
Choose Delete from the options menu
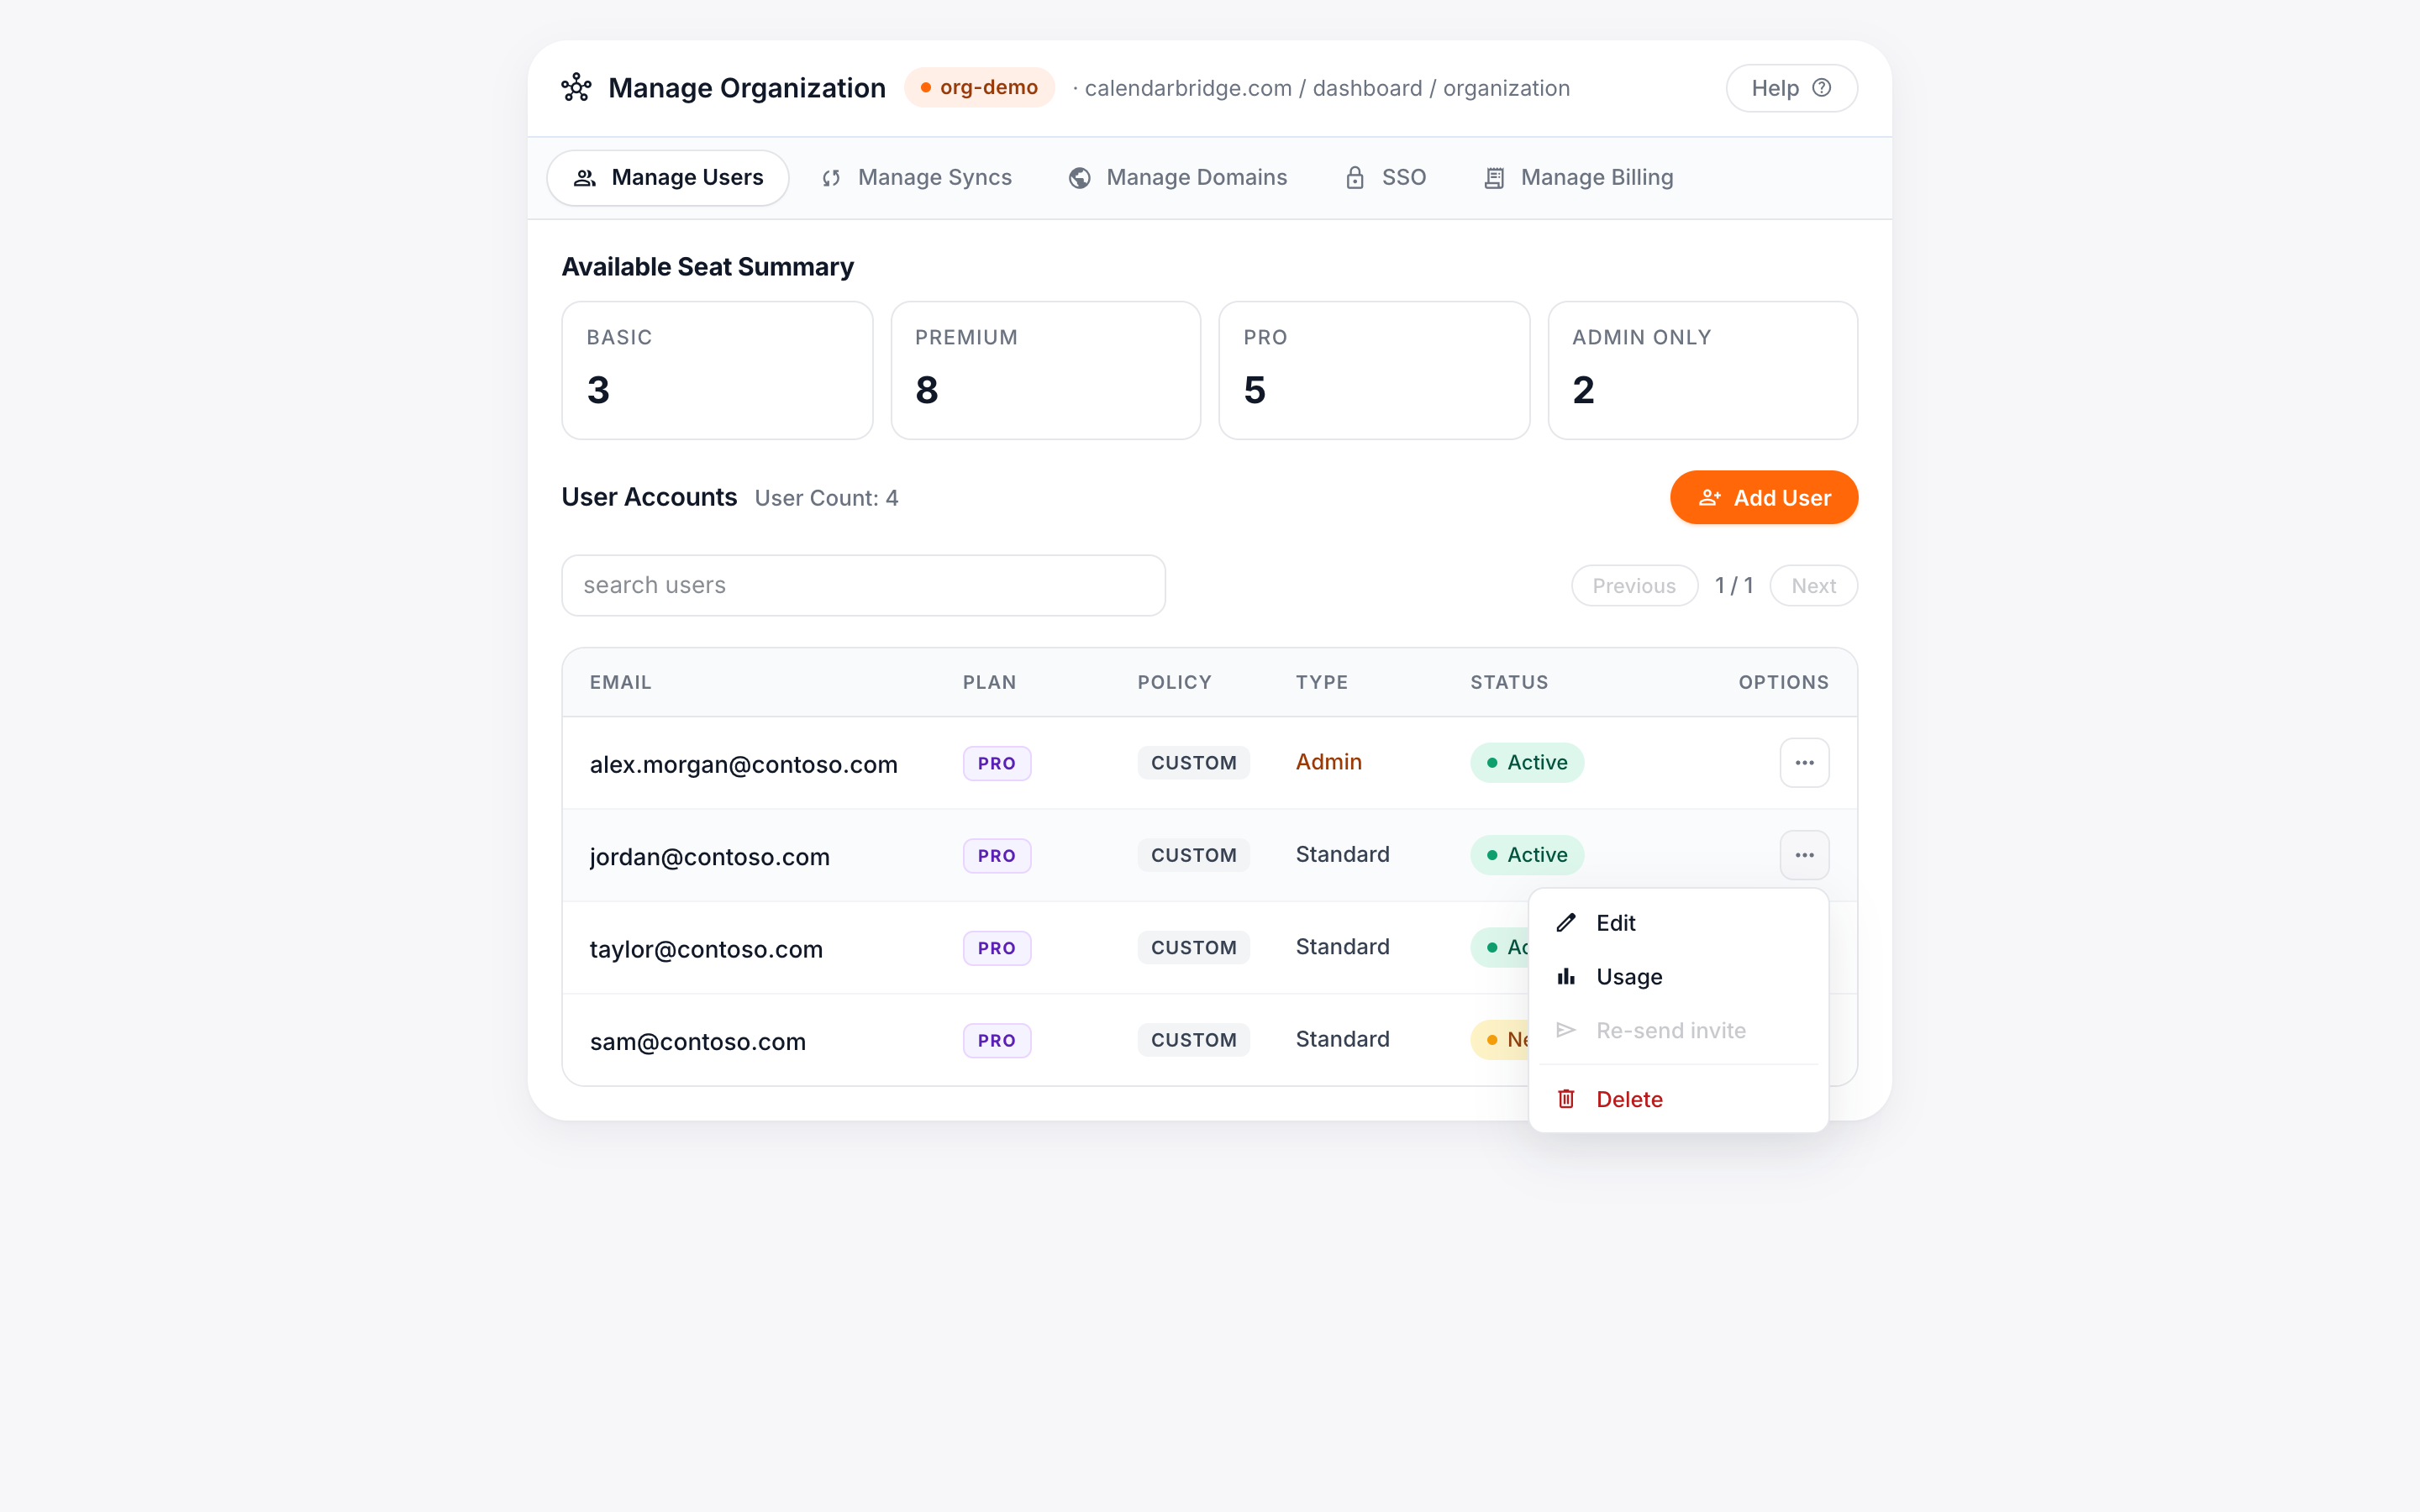click(x=1678, y=1099)
